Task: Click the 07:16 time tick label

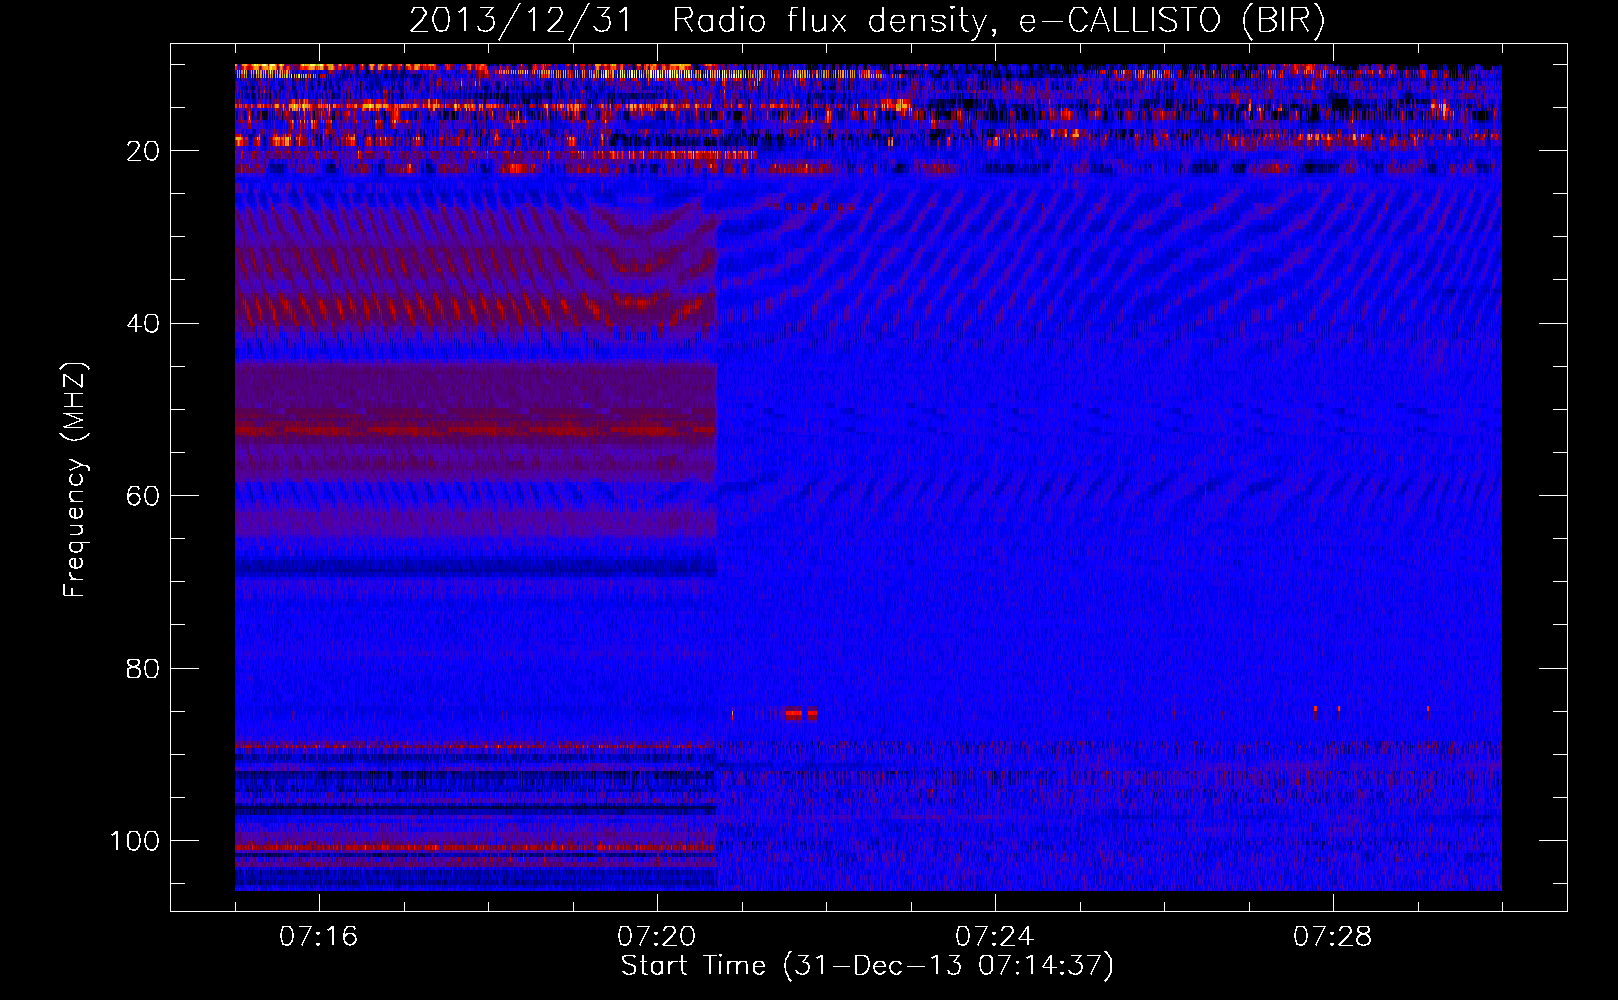Action: pos(318,937)
